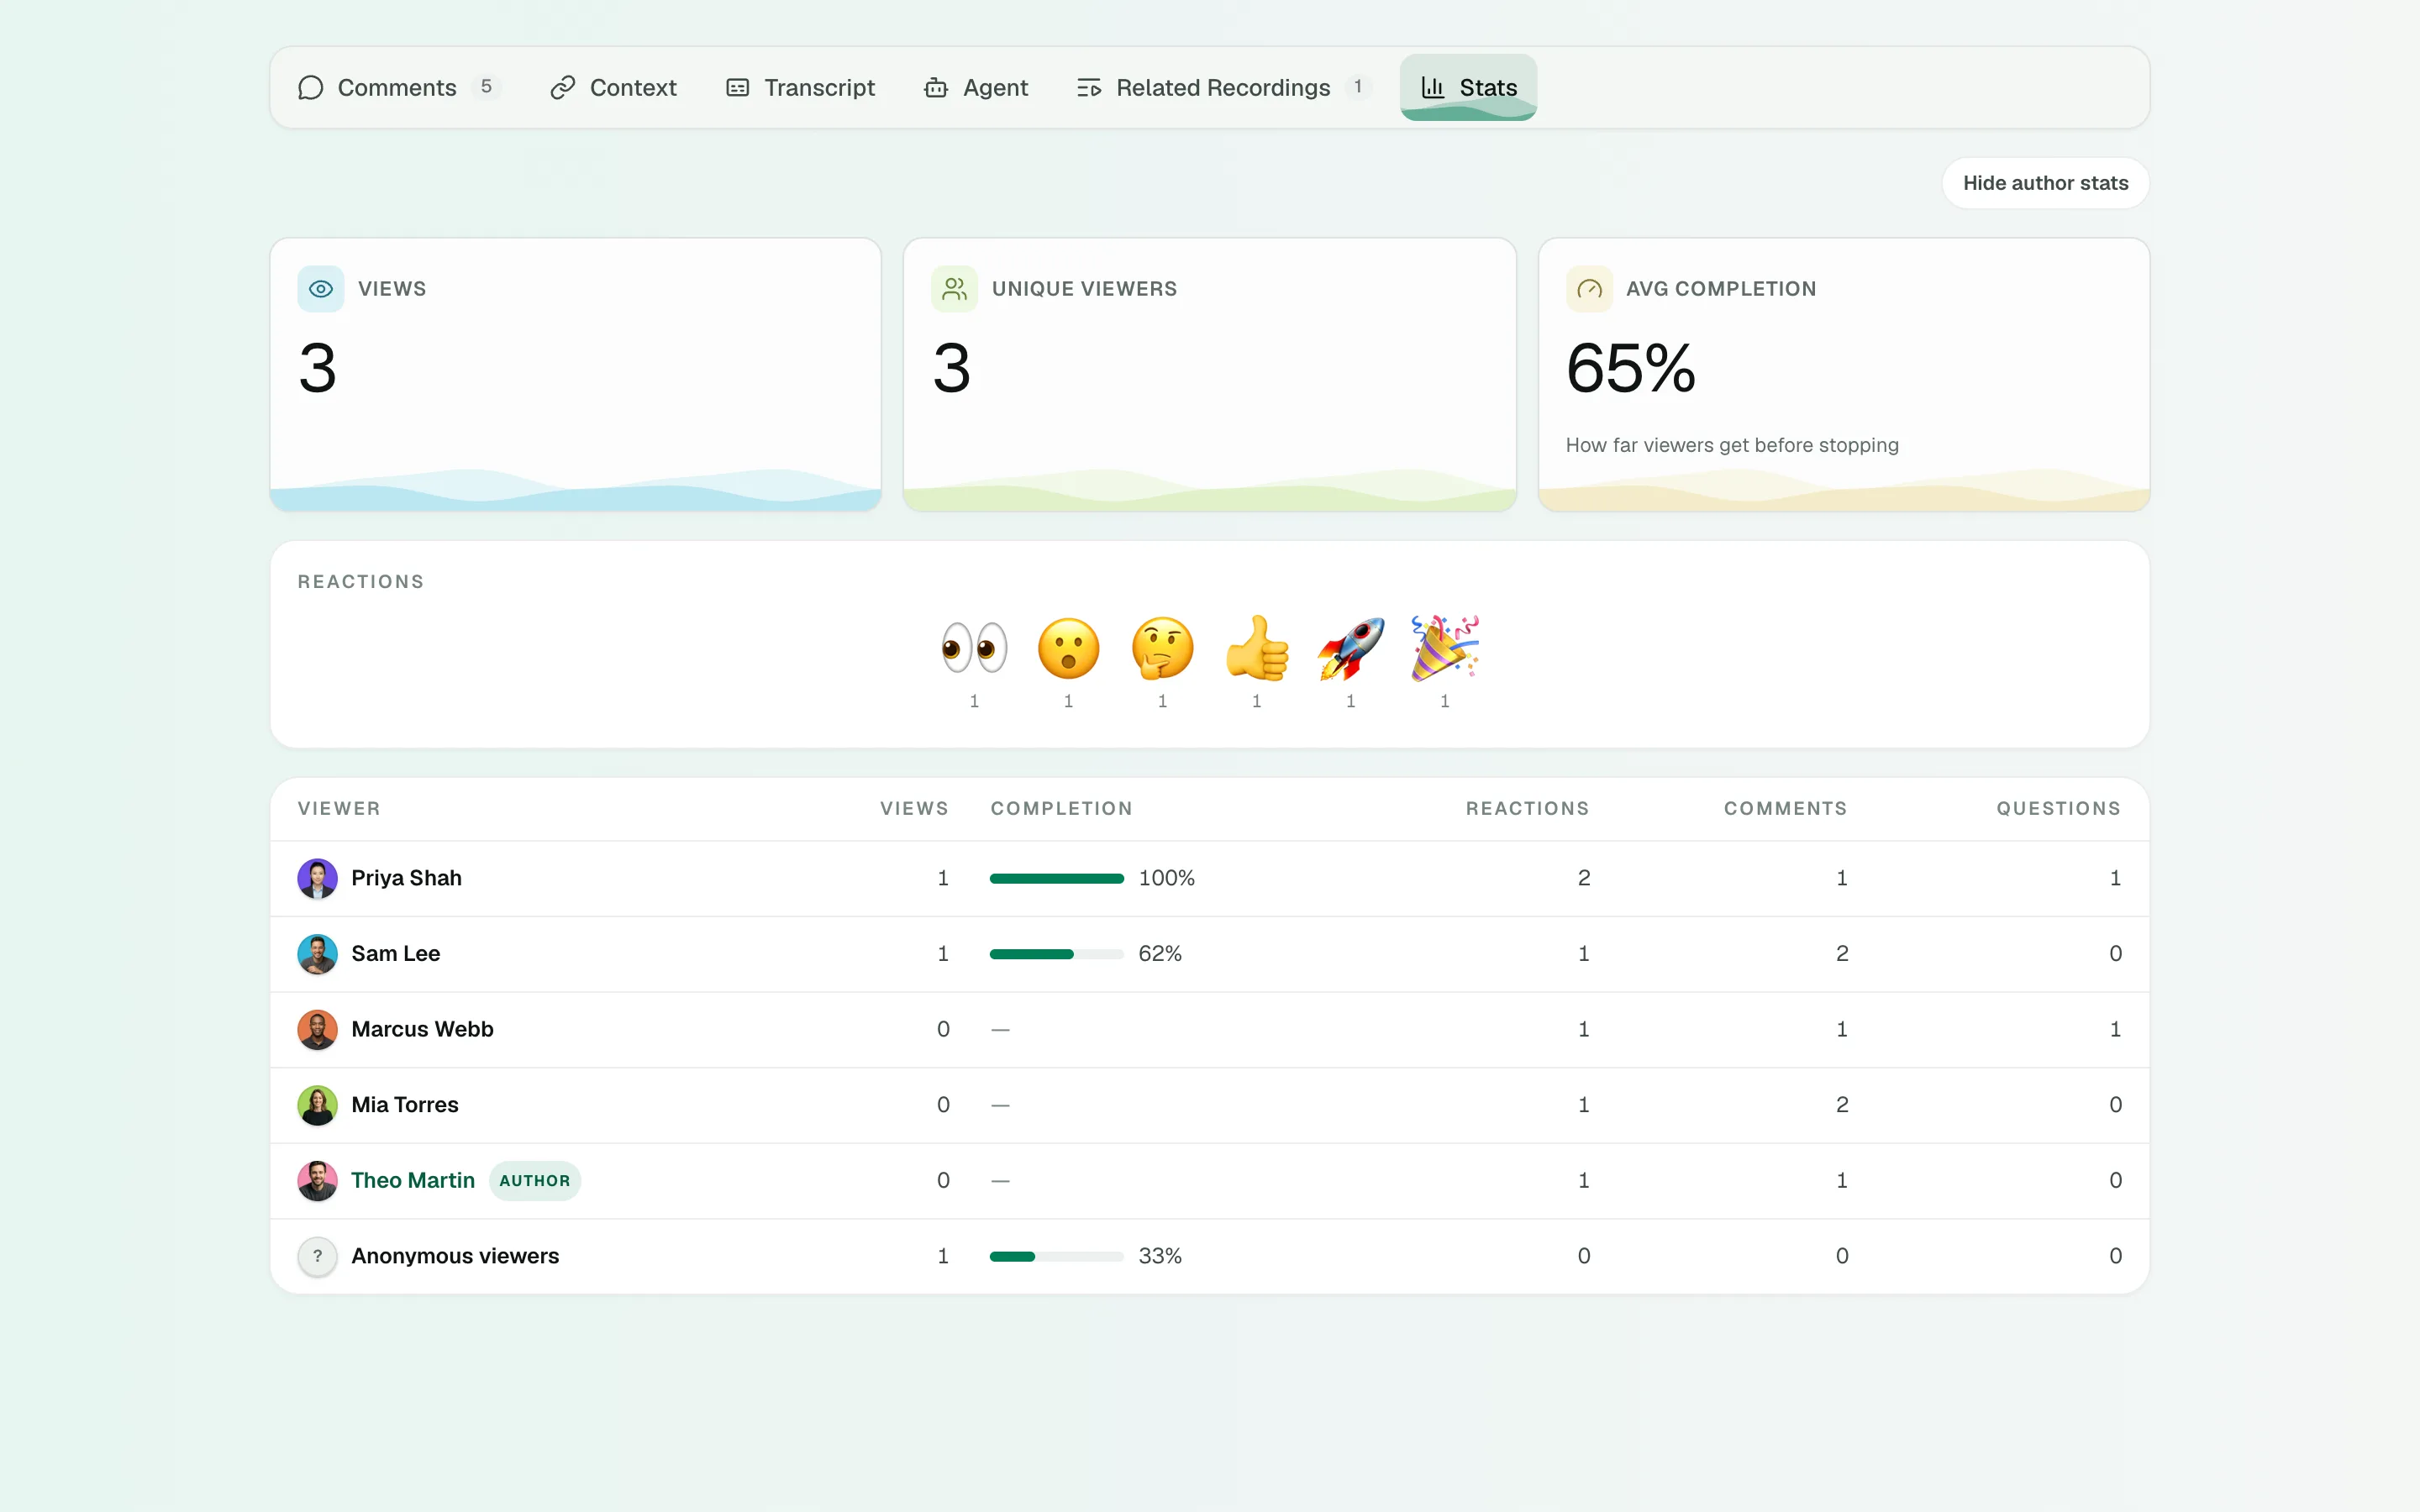The height and width of the screenshot is (1512, 2420).
Task: Click the 100% label in Priya Shah's row
Action: [1166, 878]
